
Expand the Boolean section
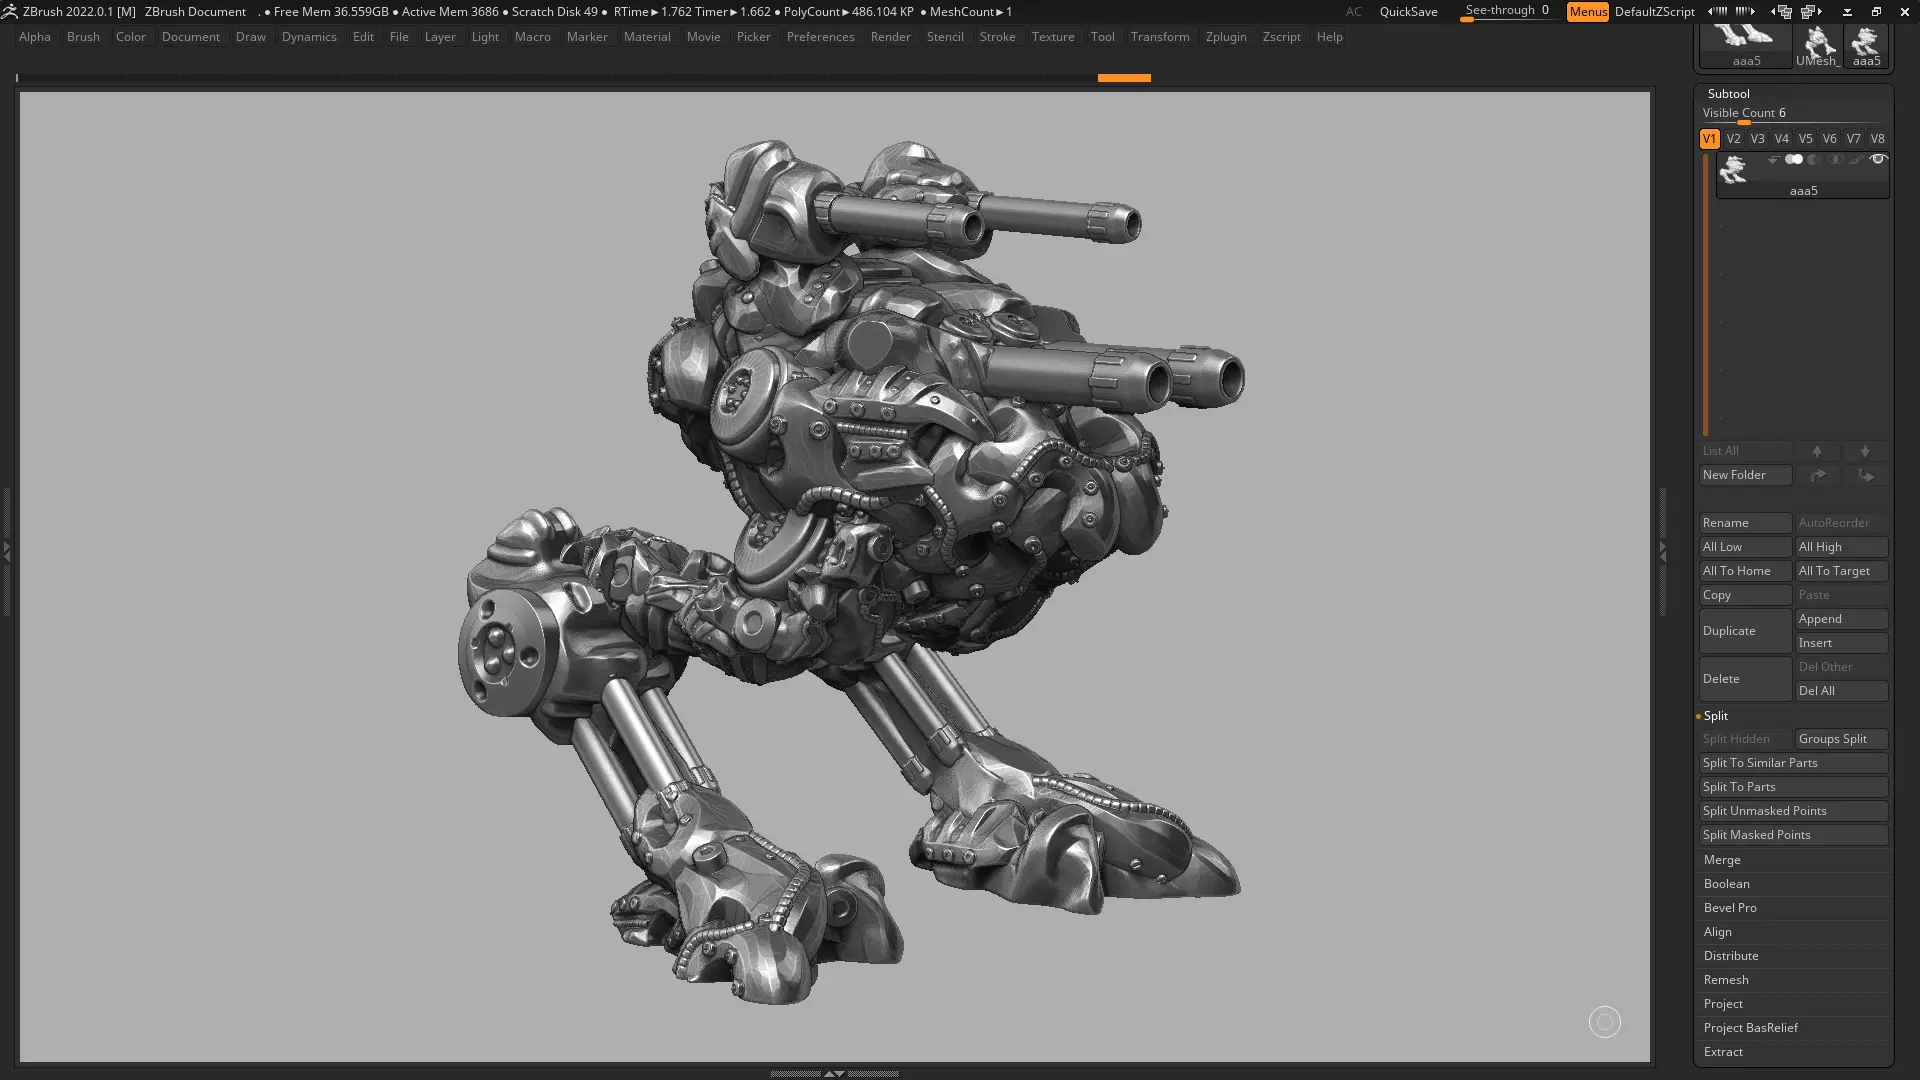pyautogui.click(x=1726, y=884)
